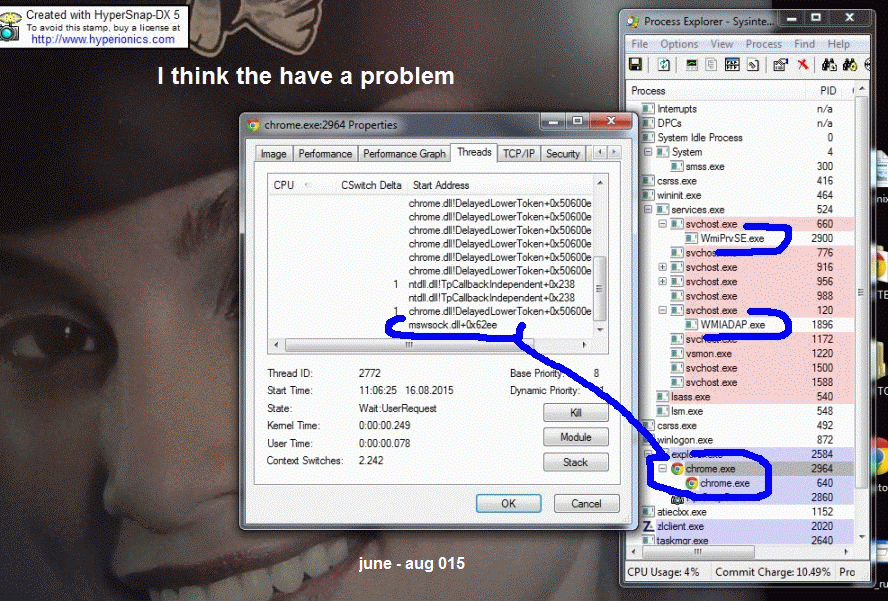Click Chrome icon of chrome.exe PID 640

pyautogui.click(x=691, y=483)
